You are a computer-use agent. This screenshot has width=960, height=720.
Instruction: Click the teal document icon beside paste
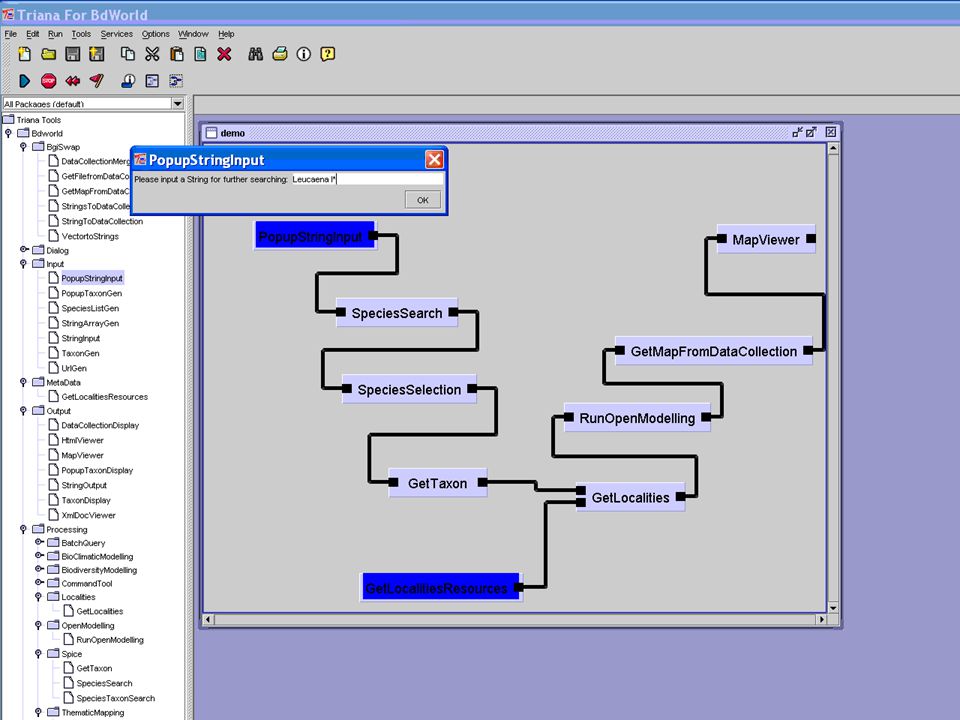(x=200, y=54)
